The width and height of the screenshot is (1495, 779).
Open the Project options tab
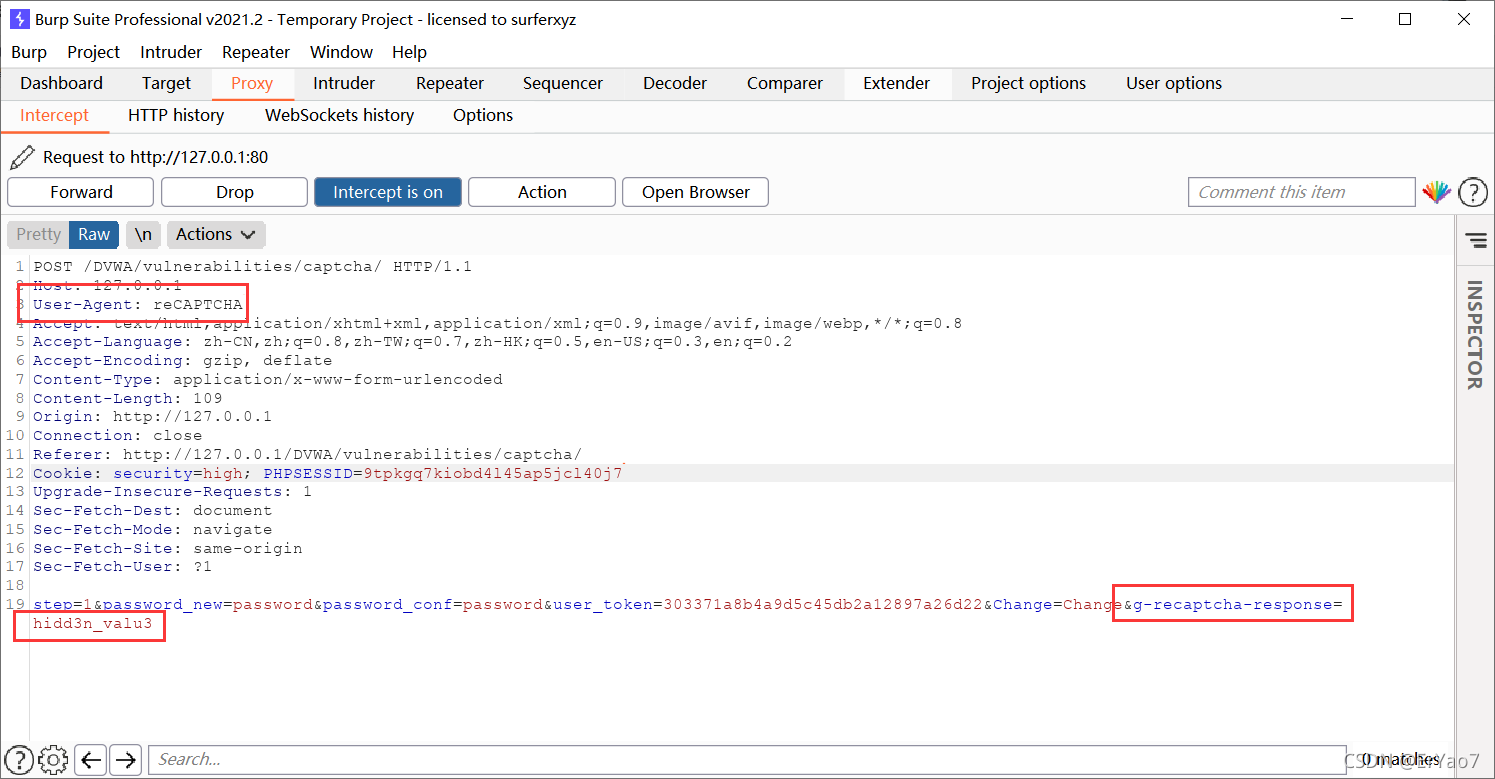(x=1028, y=83)
